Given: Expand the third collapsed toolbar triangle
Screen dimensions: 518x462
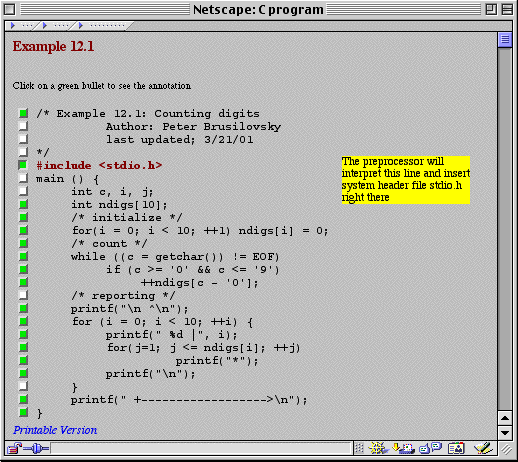Looking at the screenshot, I should [80, 25].
